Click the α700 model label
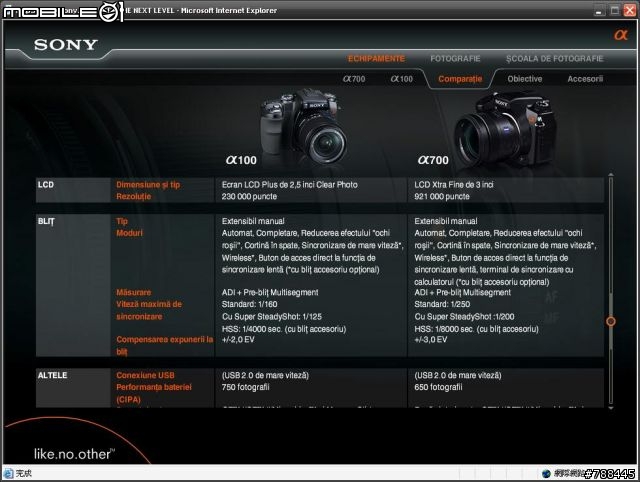Screen dimensions: 640x482 click(x=433, y=160)
